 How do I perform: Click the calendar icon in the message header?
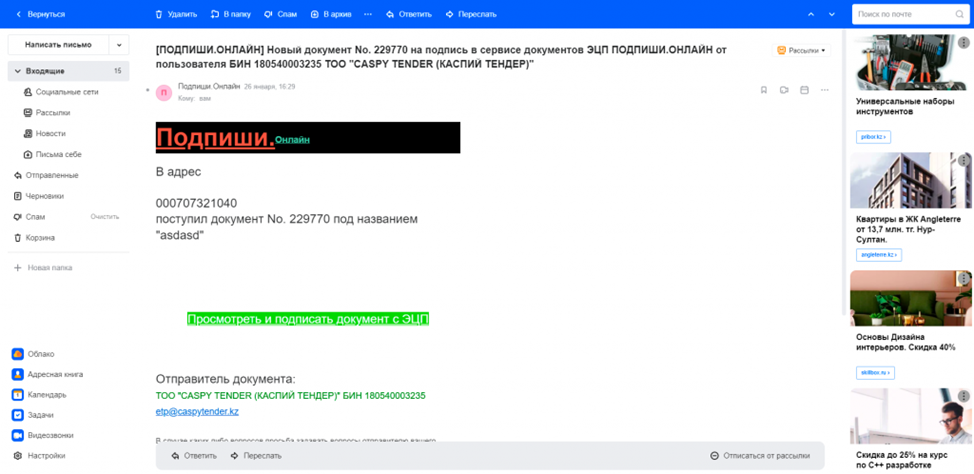[804, 90]
